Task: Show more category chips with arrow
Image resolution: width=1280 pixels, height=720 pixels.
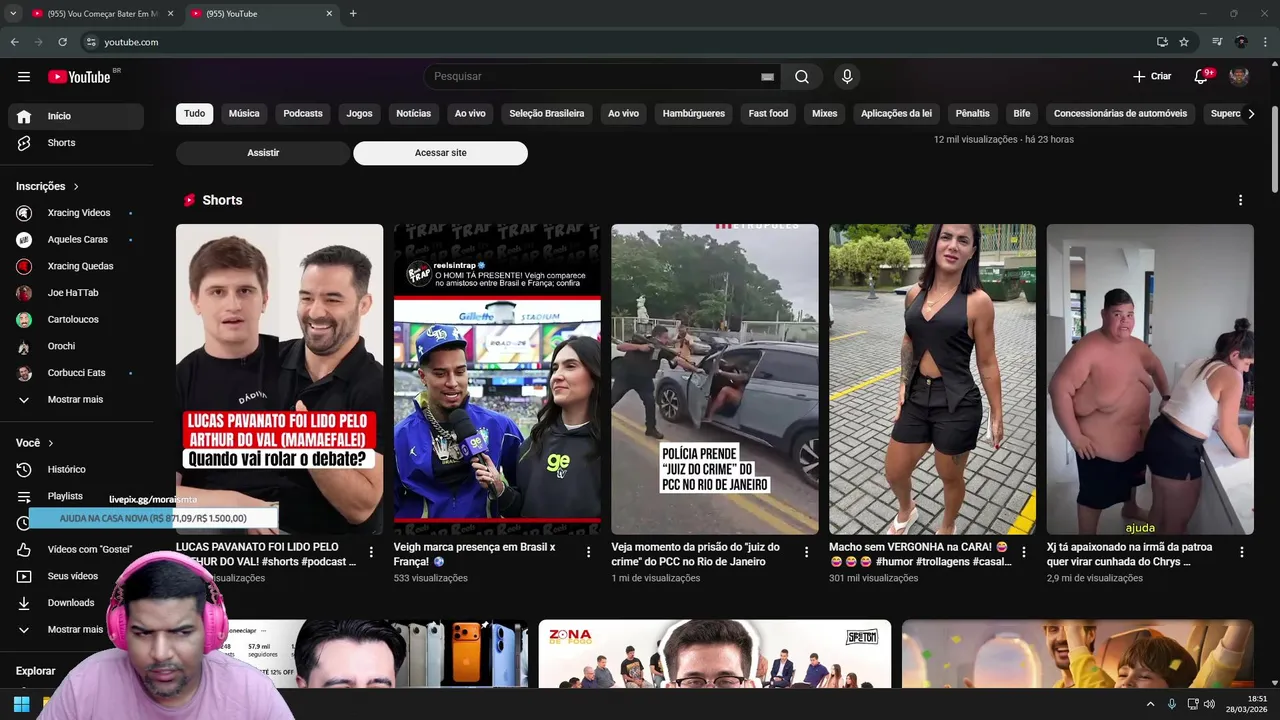Action: [x=1251, y=114]
